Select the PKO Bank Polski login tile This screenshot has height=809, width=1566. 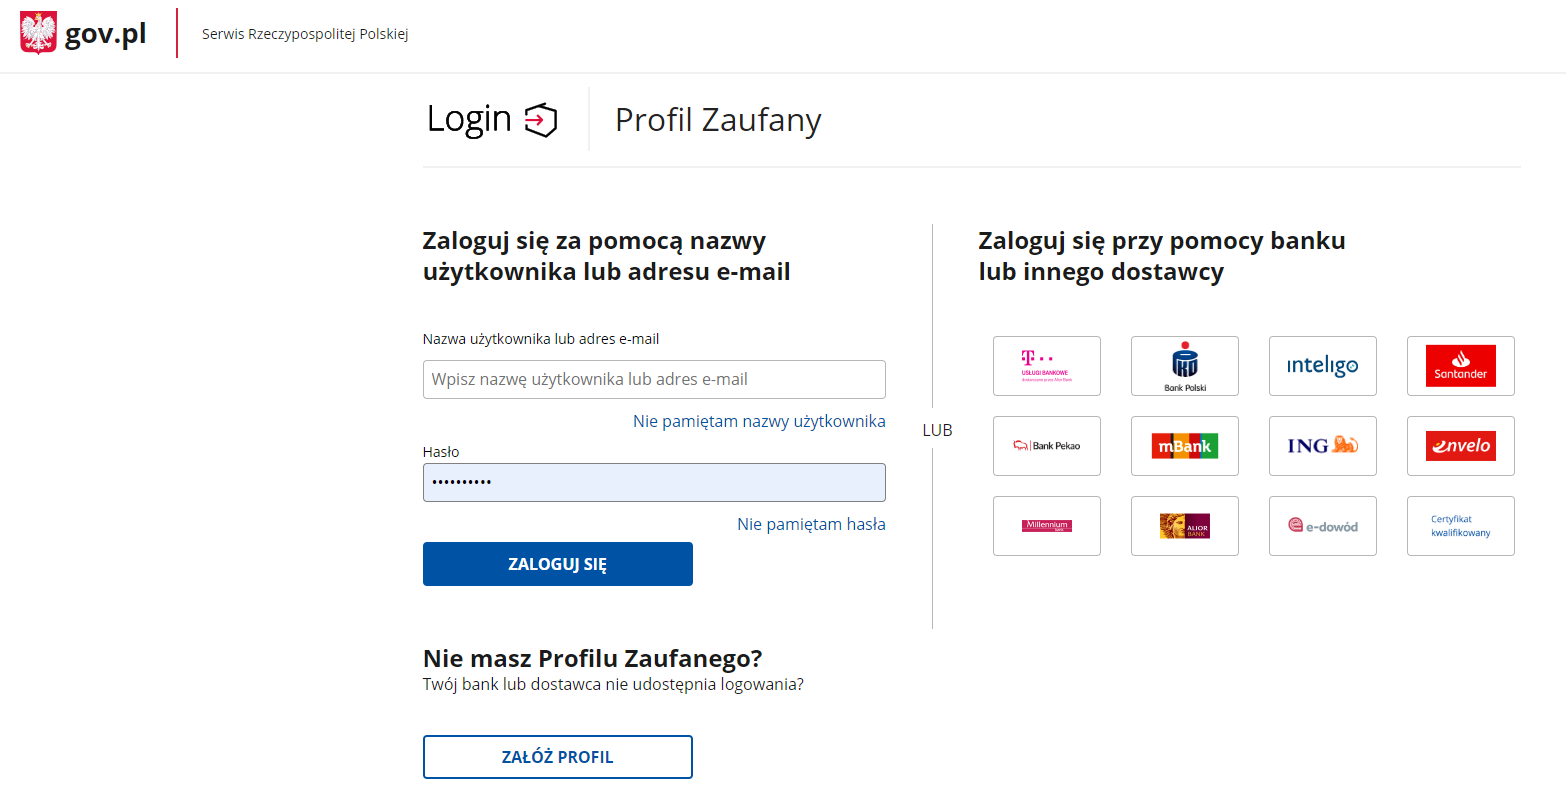[1185, 366]
